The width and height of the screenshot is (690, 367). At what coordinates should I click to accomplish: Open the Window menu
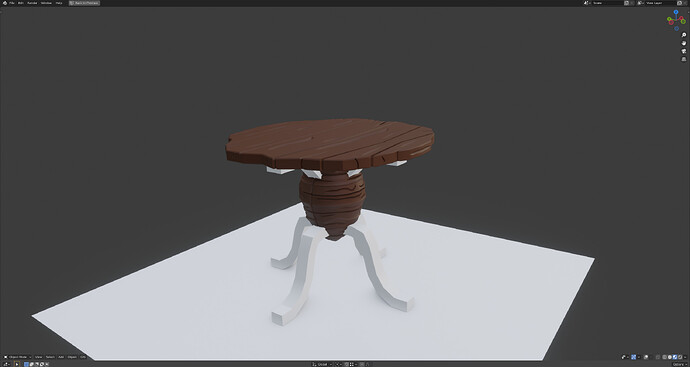click(46, 3)
